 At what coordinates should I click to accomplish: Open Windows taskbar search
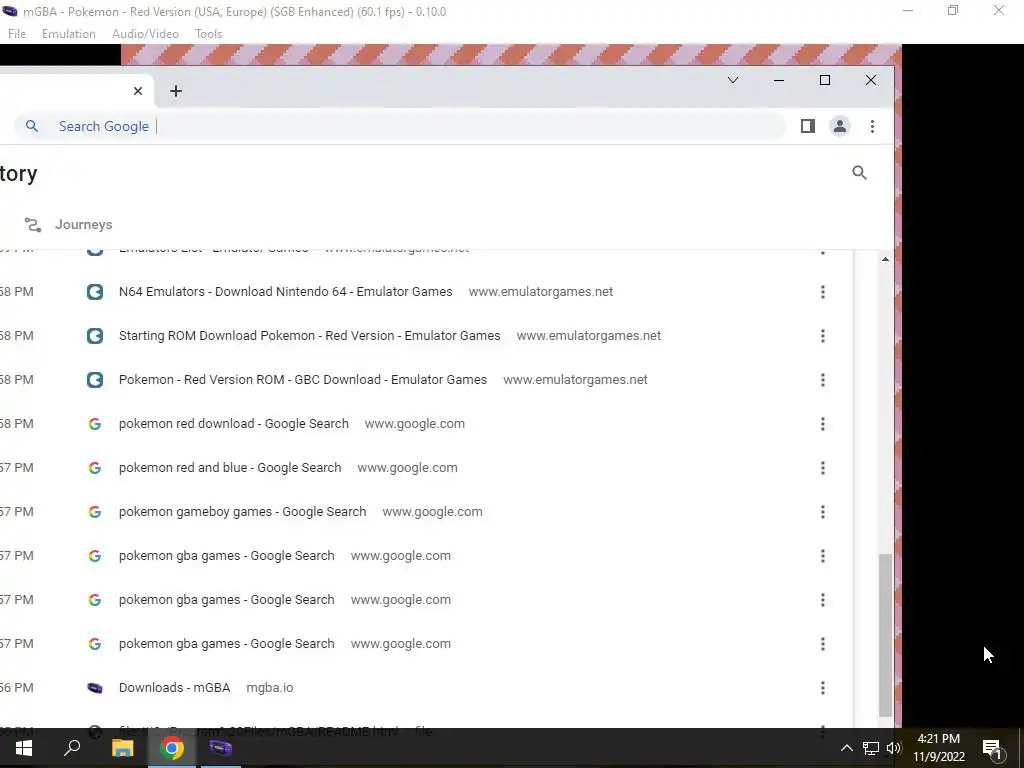point(72,748)
